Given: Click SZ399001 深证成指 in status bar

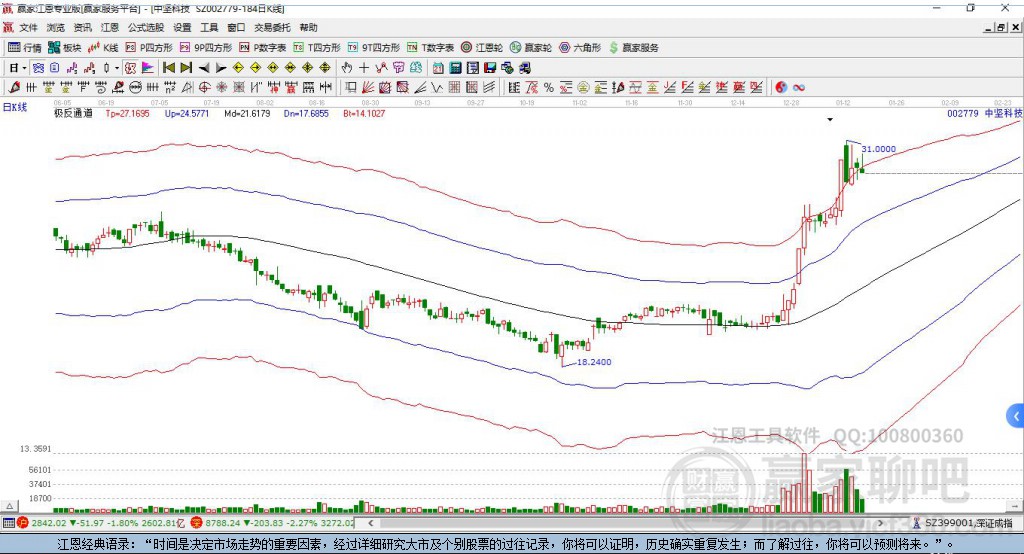Looking at the screenshot, I should click(x=968, y=523).
